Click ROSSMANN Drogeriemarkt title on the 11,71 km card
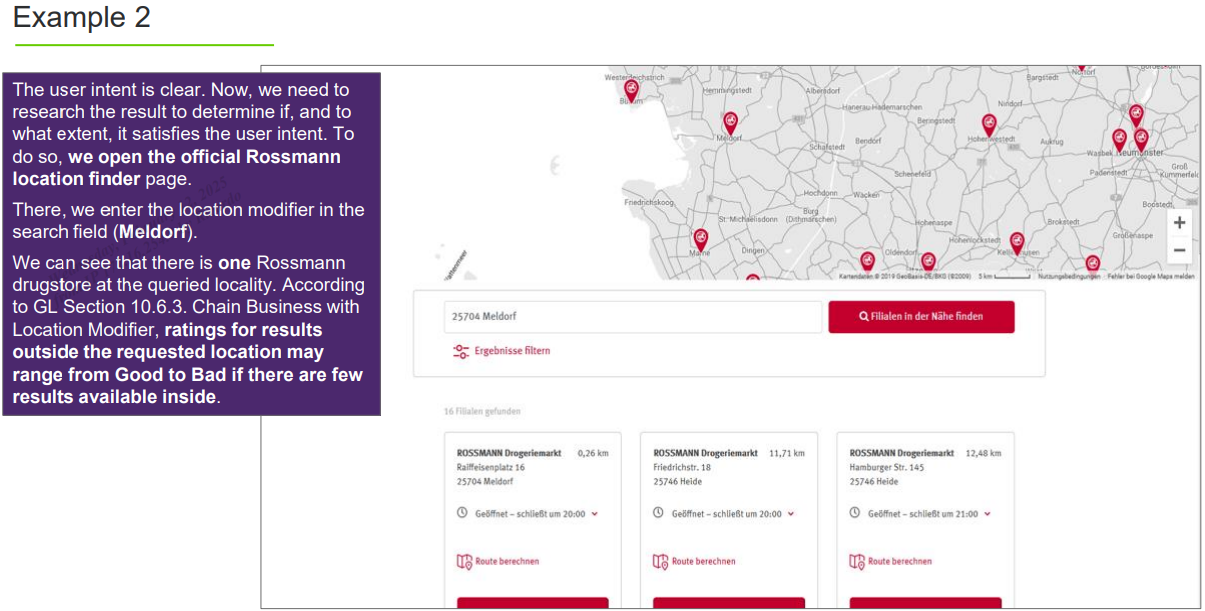 pyautogui.click(x=705, y=453)
